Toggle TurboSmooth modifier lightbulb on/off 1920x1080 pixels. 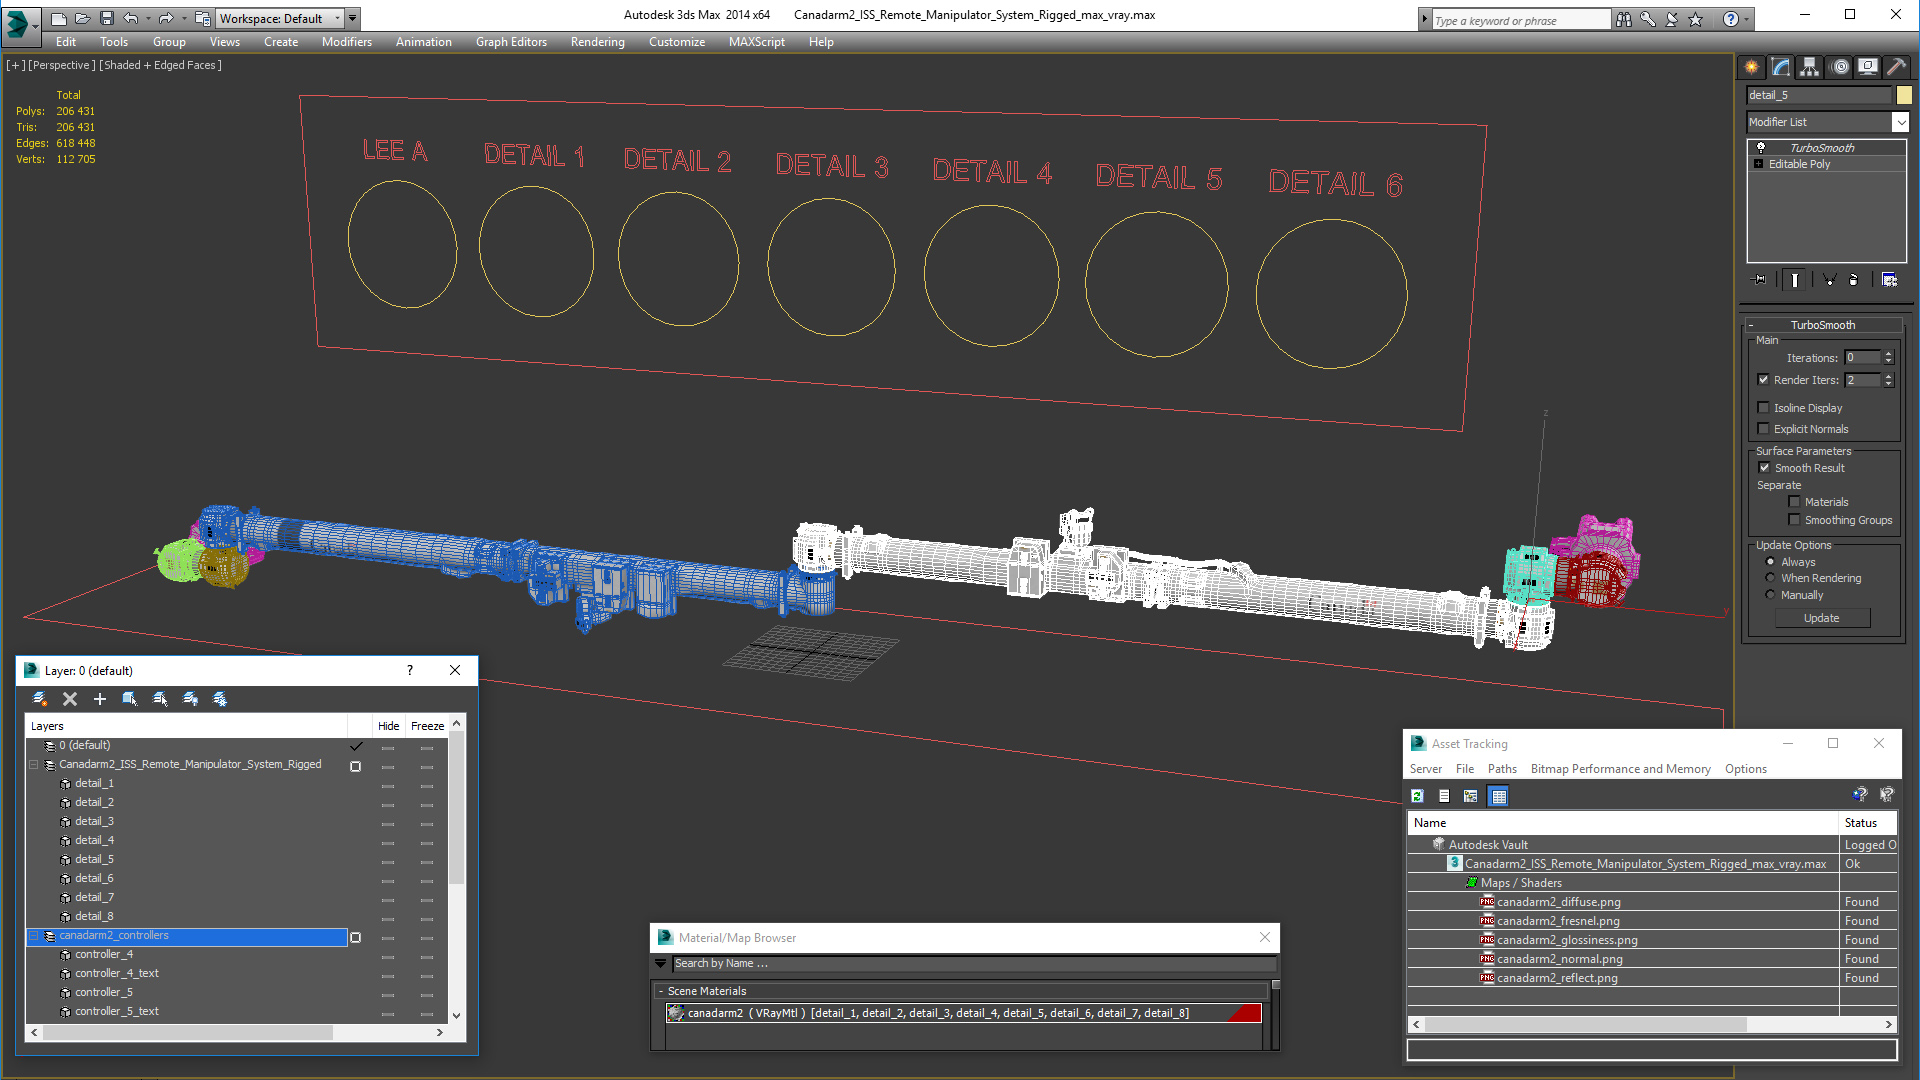click(x=1761, y=147)
